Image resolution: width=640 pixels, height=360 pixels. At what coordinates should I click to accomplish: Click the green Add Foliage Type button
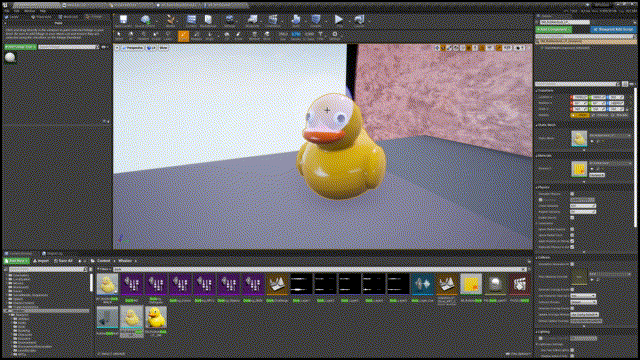pyautogui.click(x=20, y=47)
